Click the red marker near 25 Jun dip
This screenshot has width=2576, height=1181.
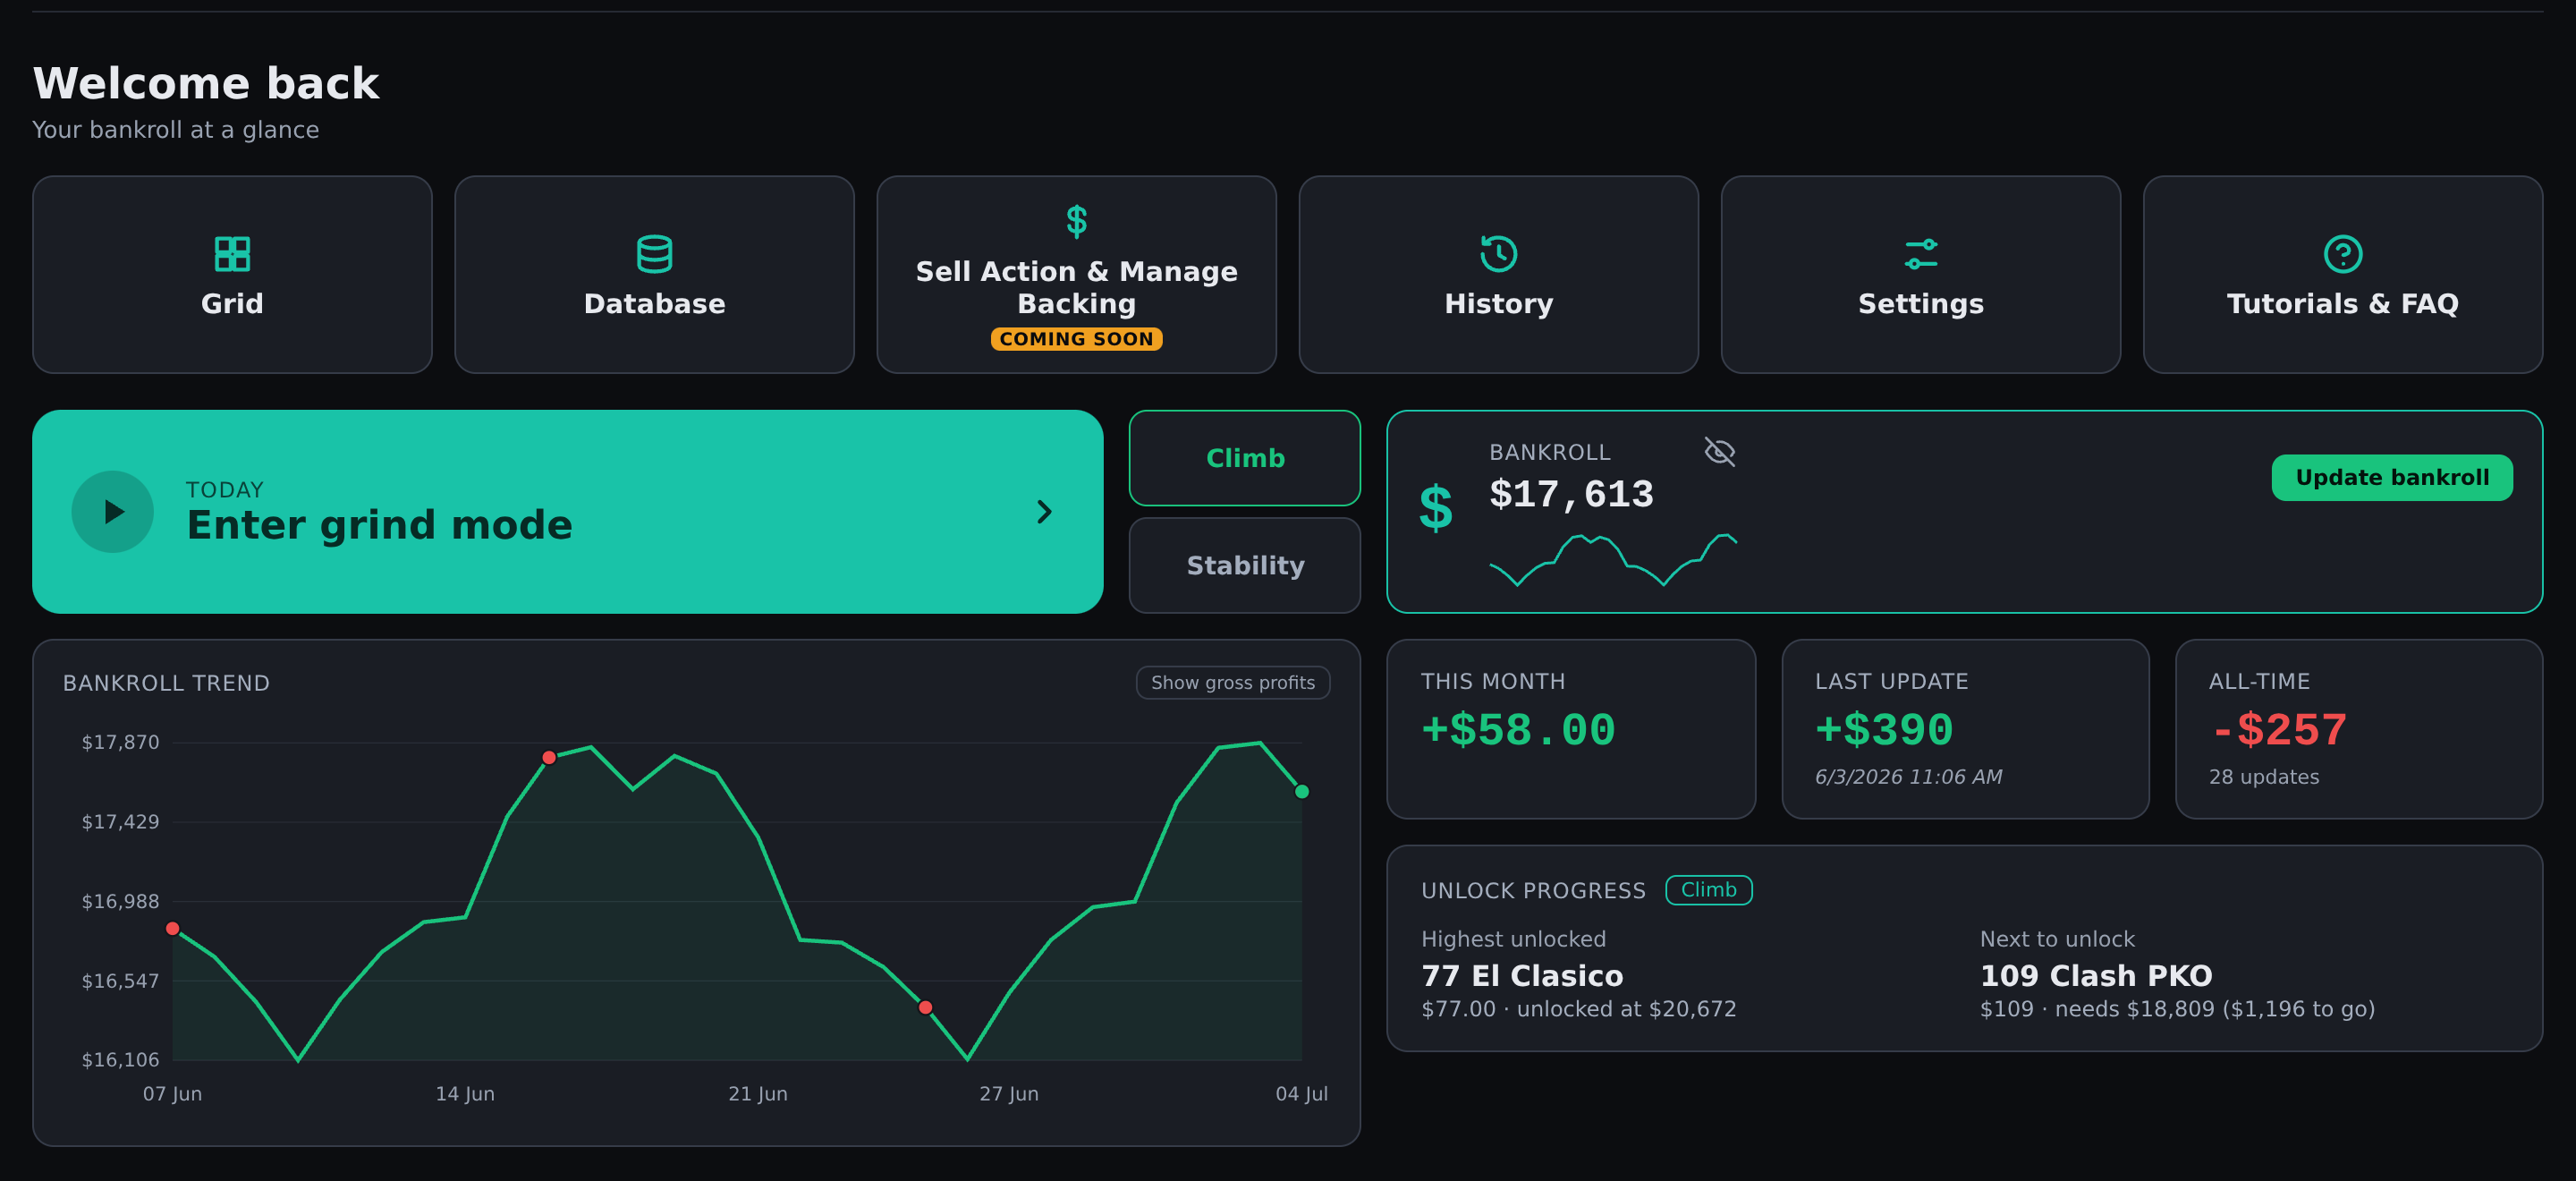click(x=925, y=1008)
